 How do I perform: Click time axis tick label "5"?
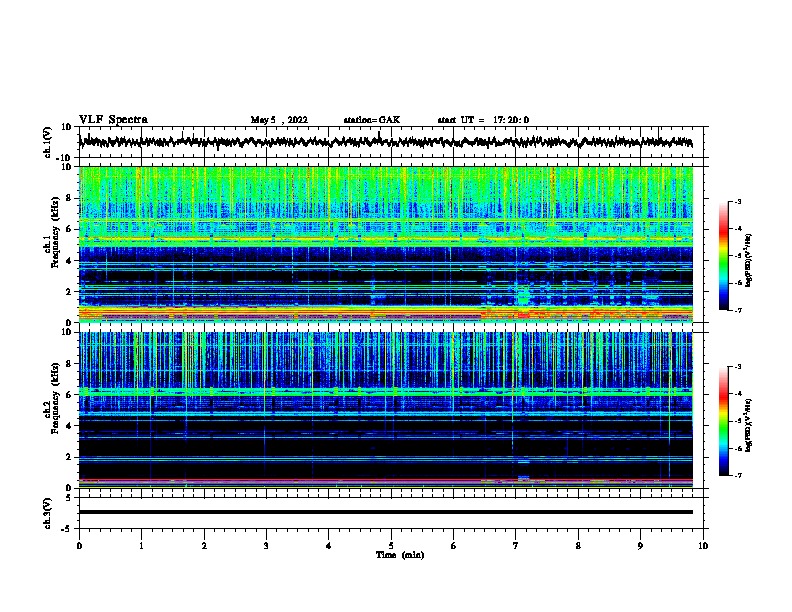pos(391,546)
